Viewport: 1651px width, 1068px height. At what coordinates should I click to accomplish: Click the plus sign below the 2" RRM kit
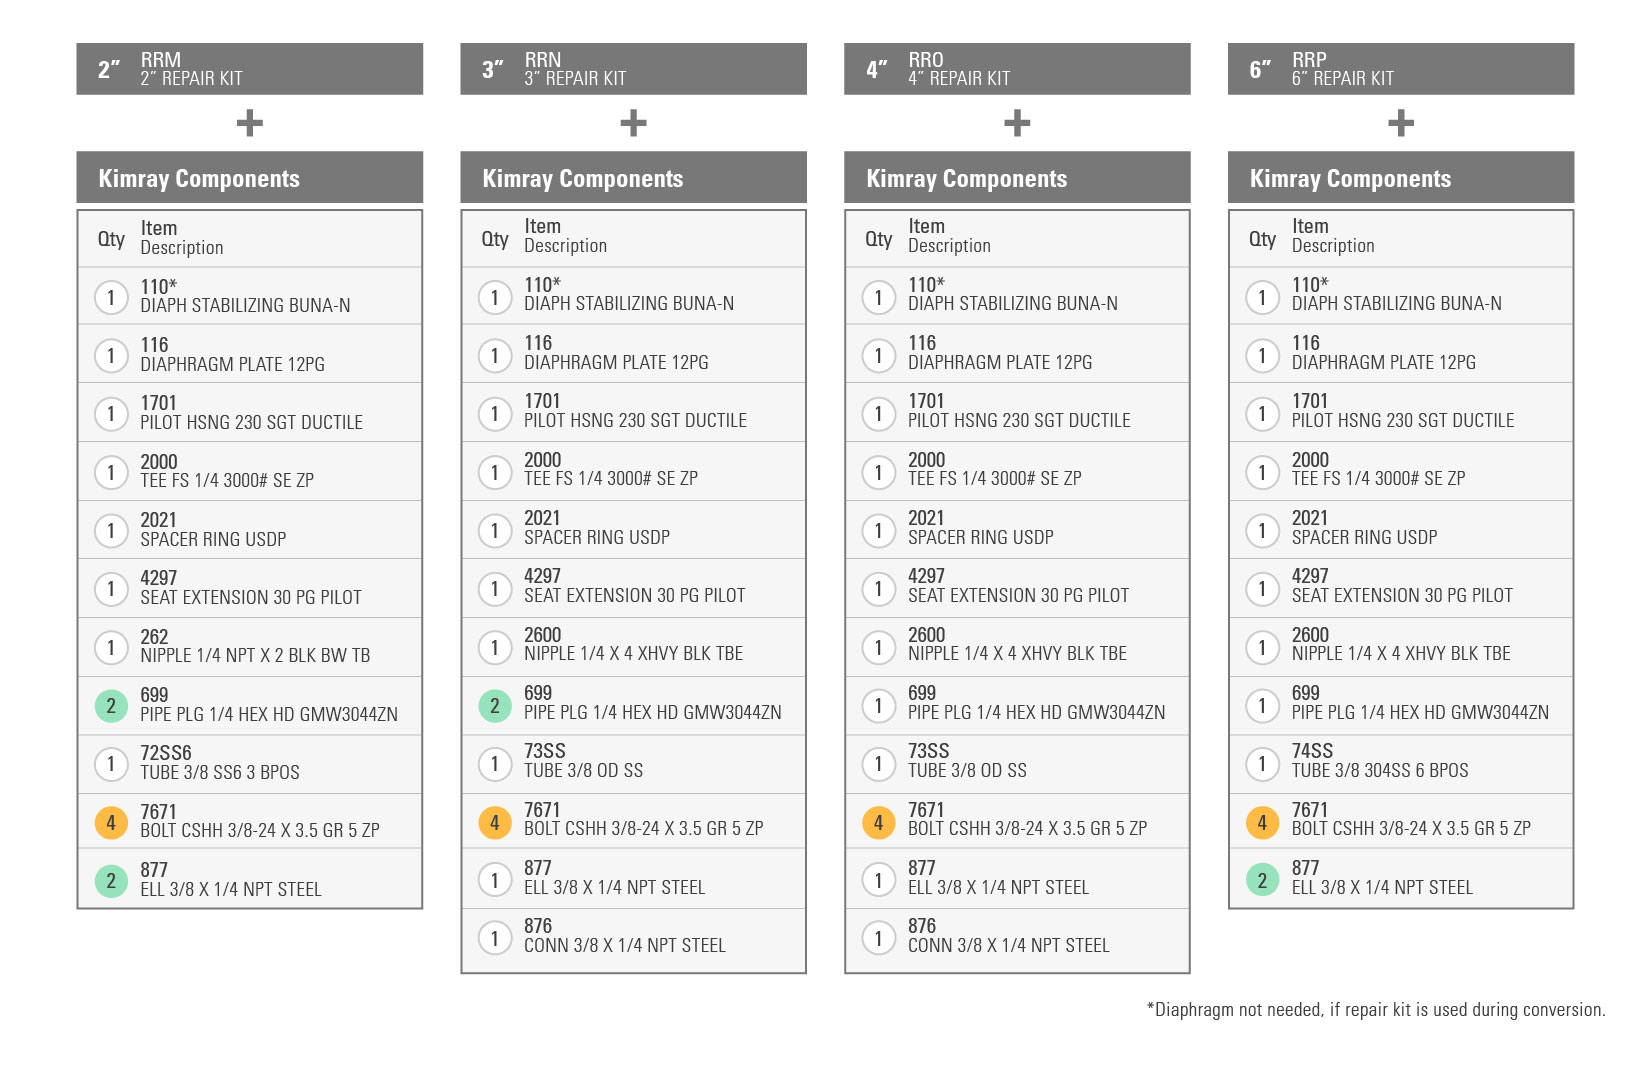click(249, 124)
